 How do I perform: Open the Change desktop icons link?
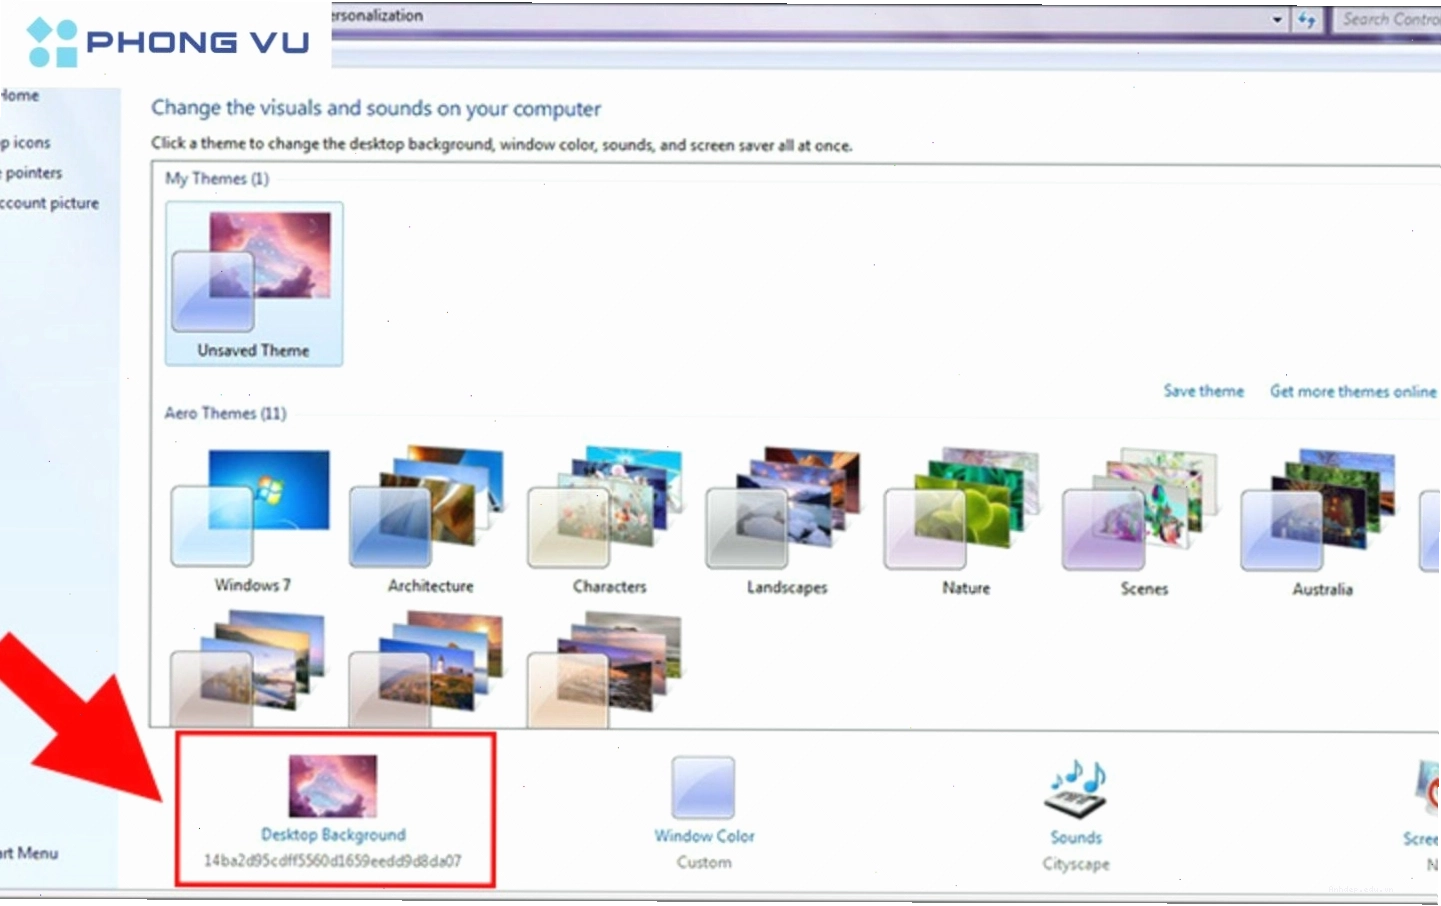(x=26, y=143)
